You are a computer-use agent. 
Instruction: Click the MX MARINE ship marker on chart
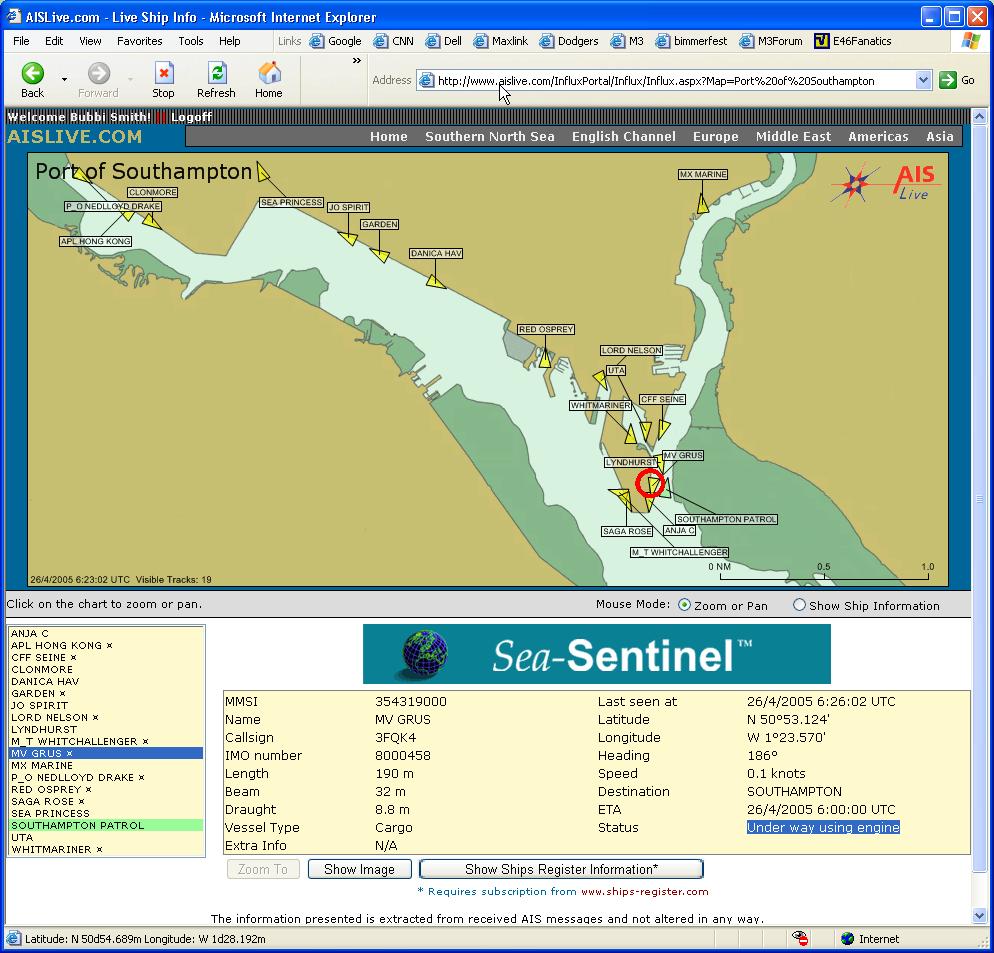click(702, 204)
